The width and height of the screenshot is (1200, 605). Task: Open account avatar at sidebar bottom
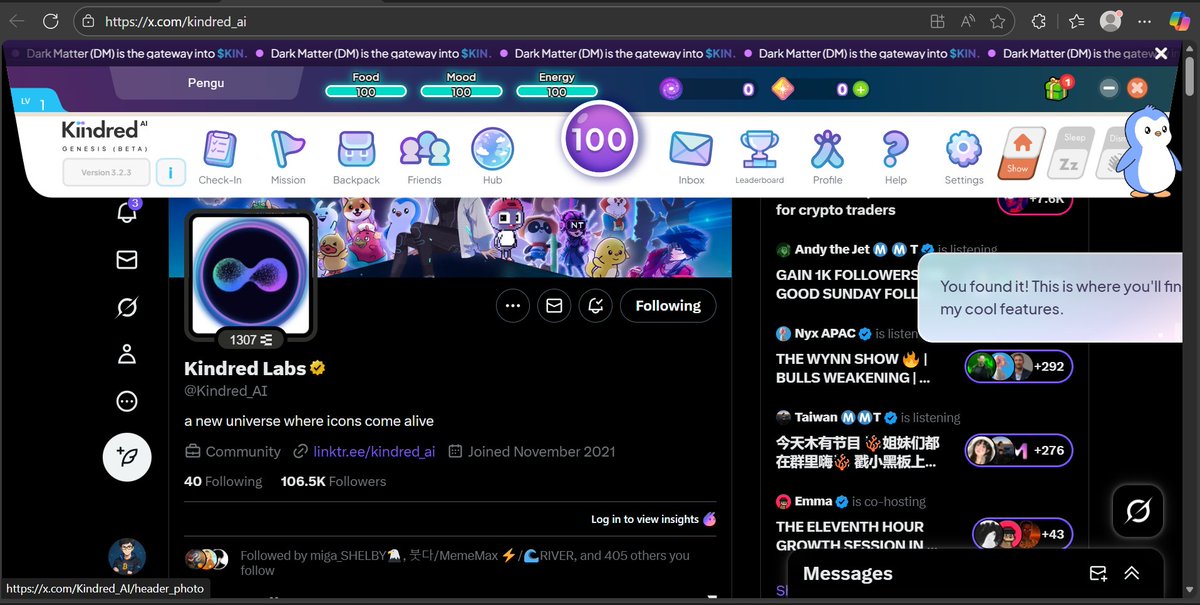[x=127, y=557]
